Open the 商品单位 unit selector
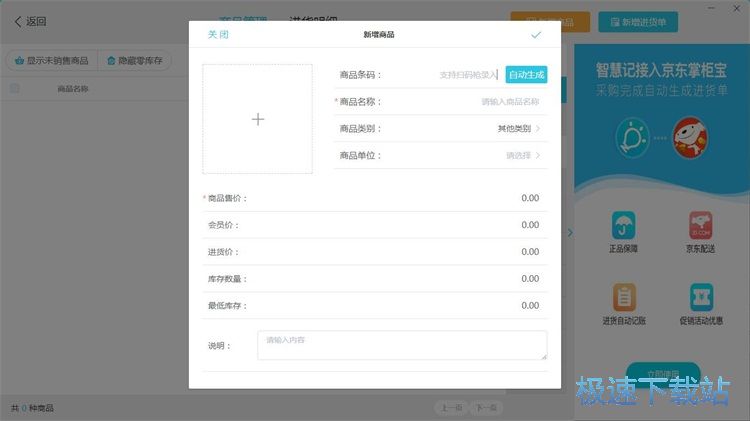 pos(522,156)
